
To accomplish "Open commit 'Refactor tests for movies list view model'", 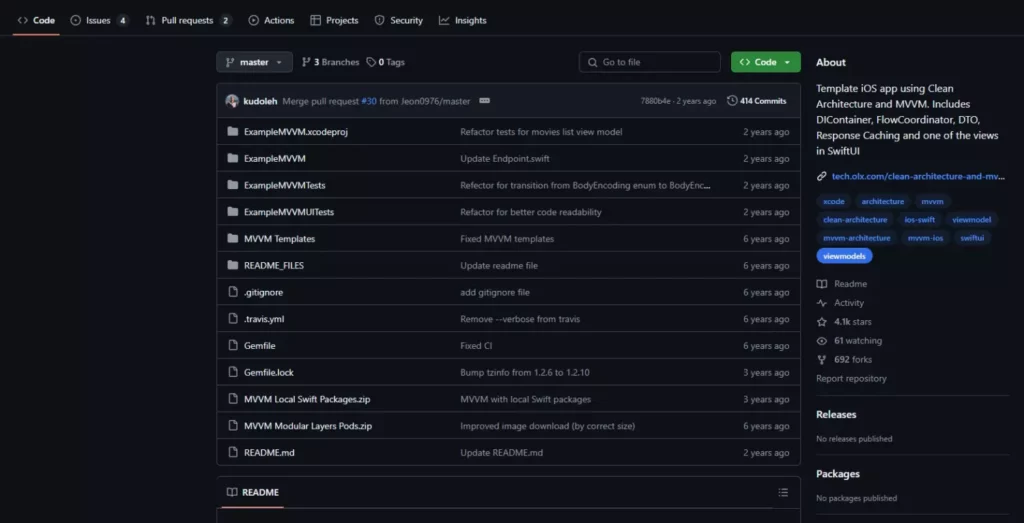I will click(x=541, y=132).
